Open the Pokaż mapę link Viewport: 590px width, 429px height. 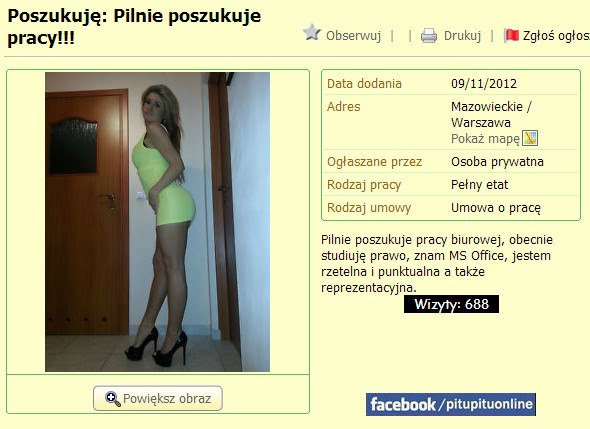coord(485,139)
